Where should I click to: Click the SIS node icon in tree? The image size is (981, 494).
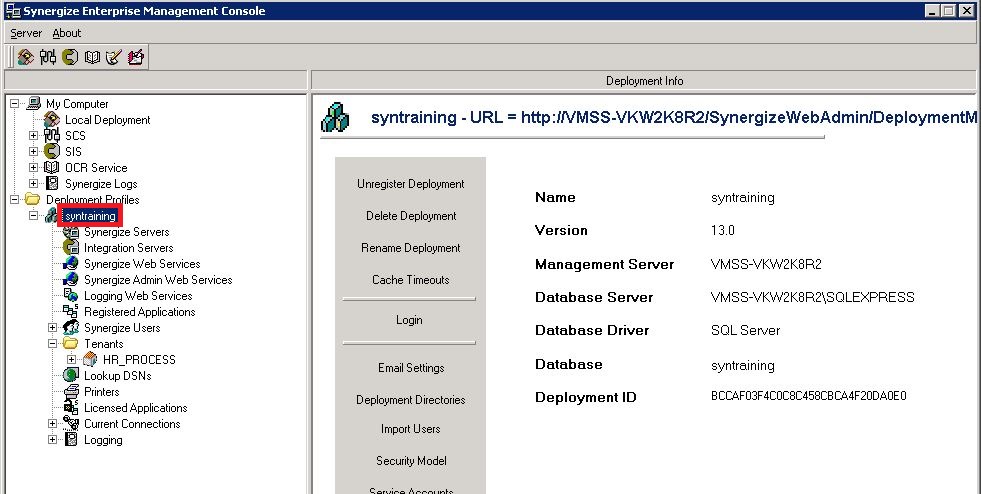52,151
